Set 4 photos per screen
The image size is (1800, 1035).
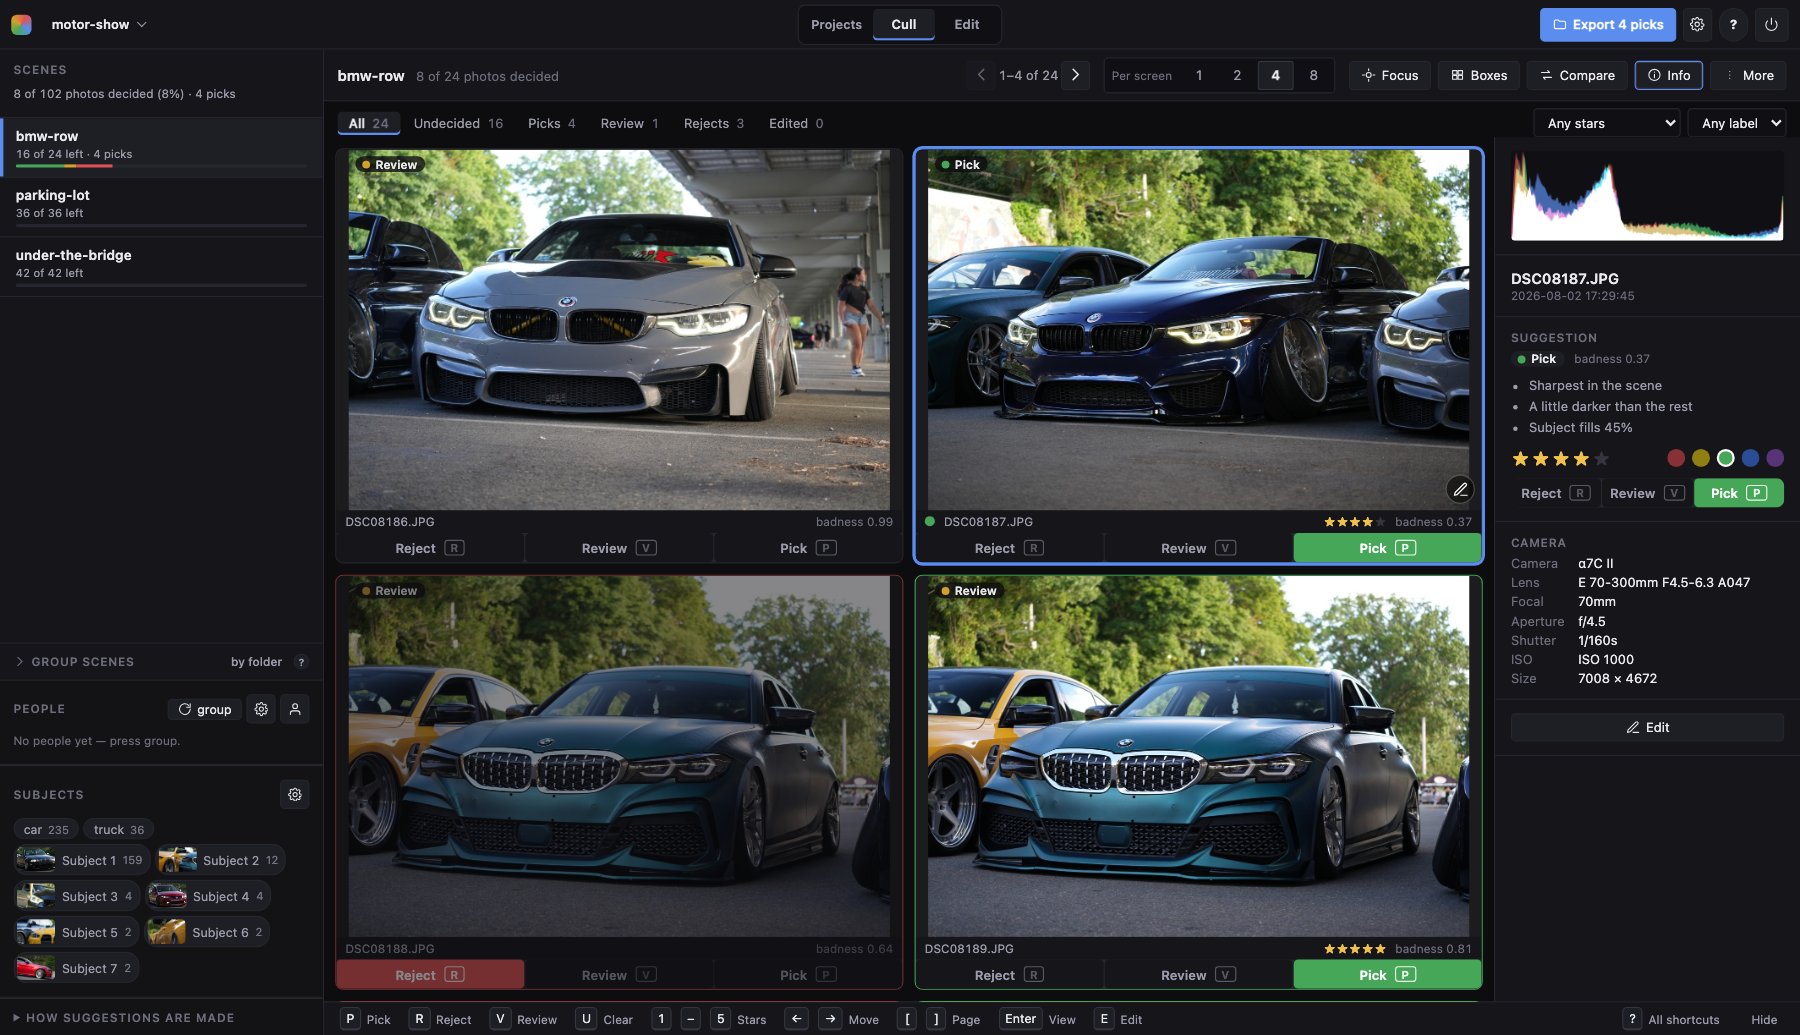(x=1275, y=75)
